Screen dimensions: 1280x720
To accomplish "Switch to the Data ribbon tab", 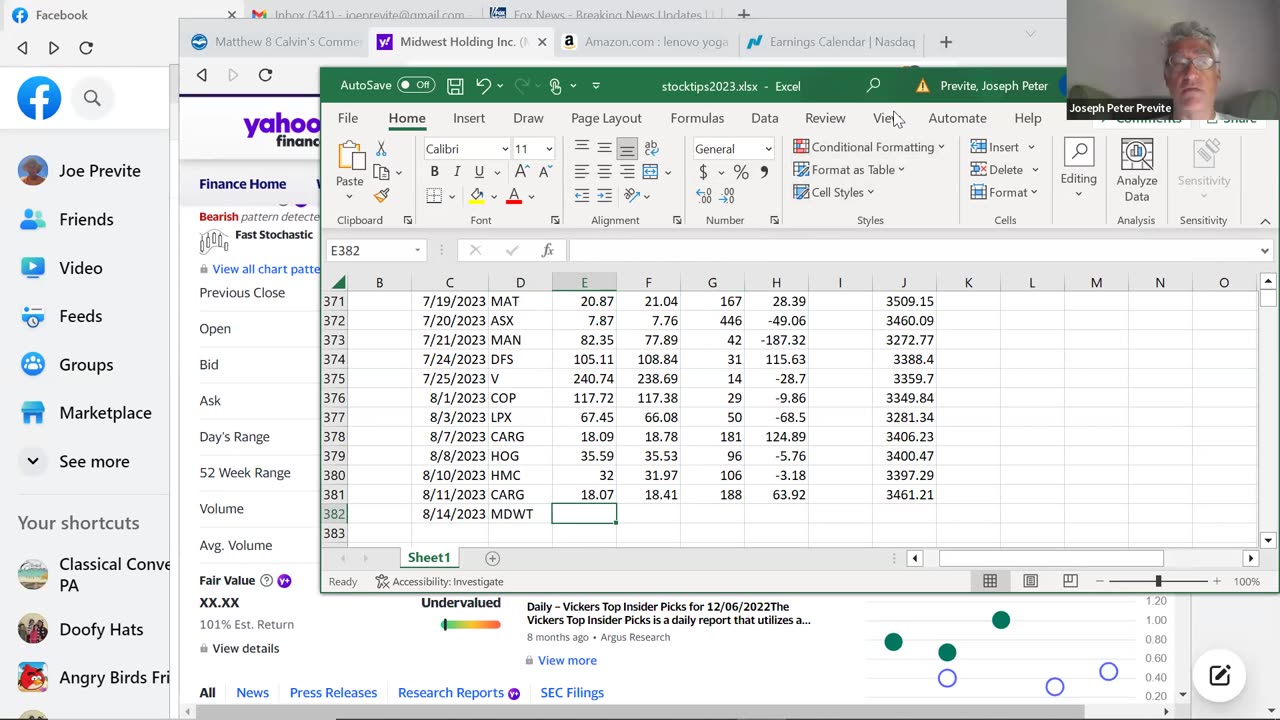I will 765,118.
